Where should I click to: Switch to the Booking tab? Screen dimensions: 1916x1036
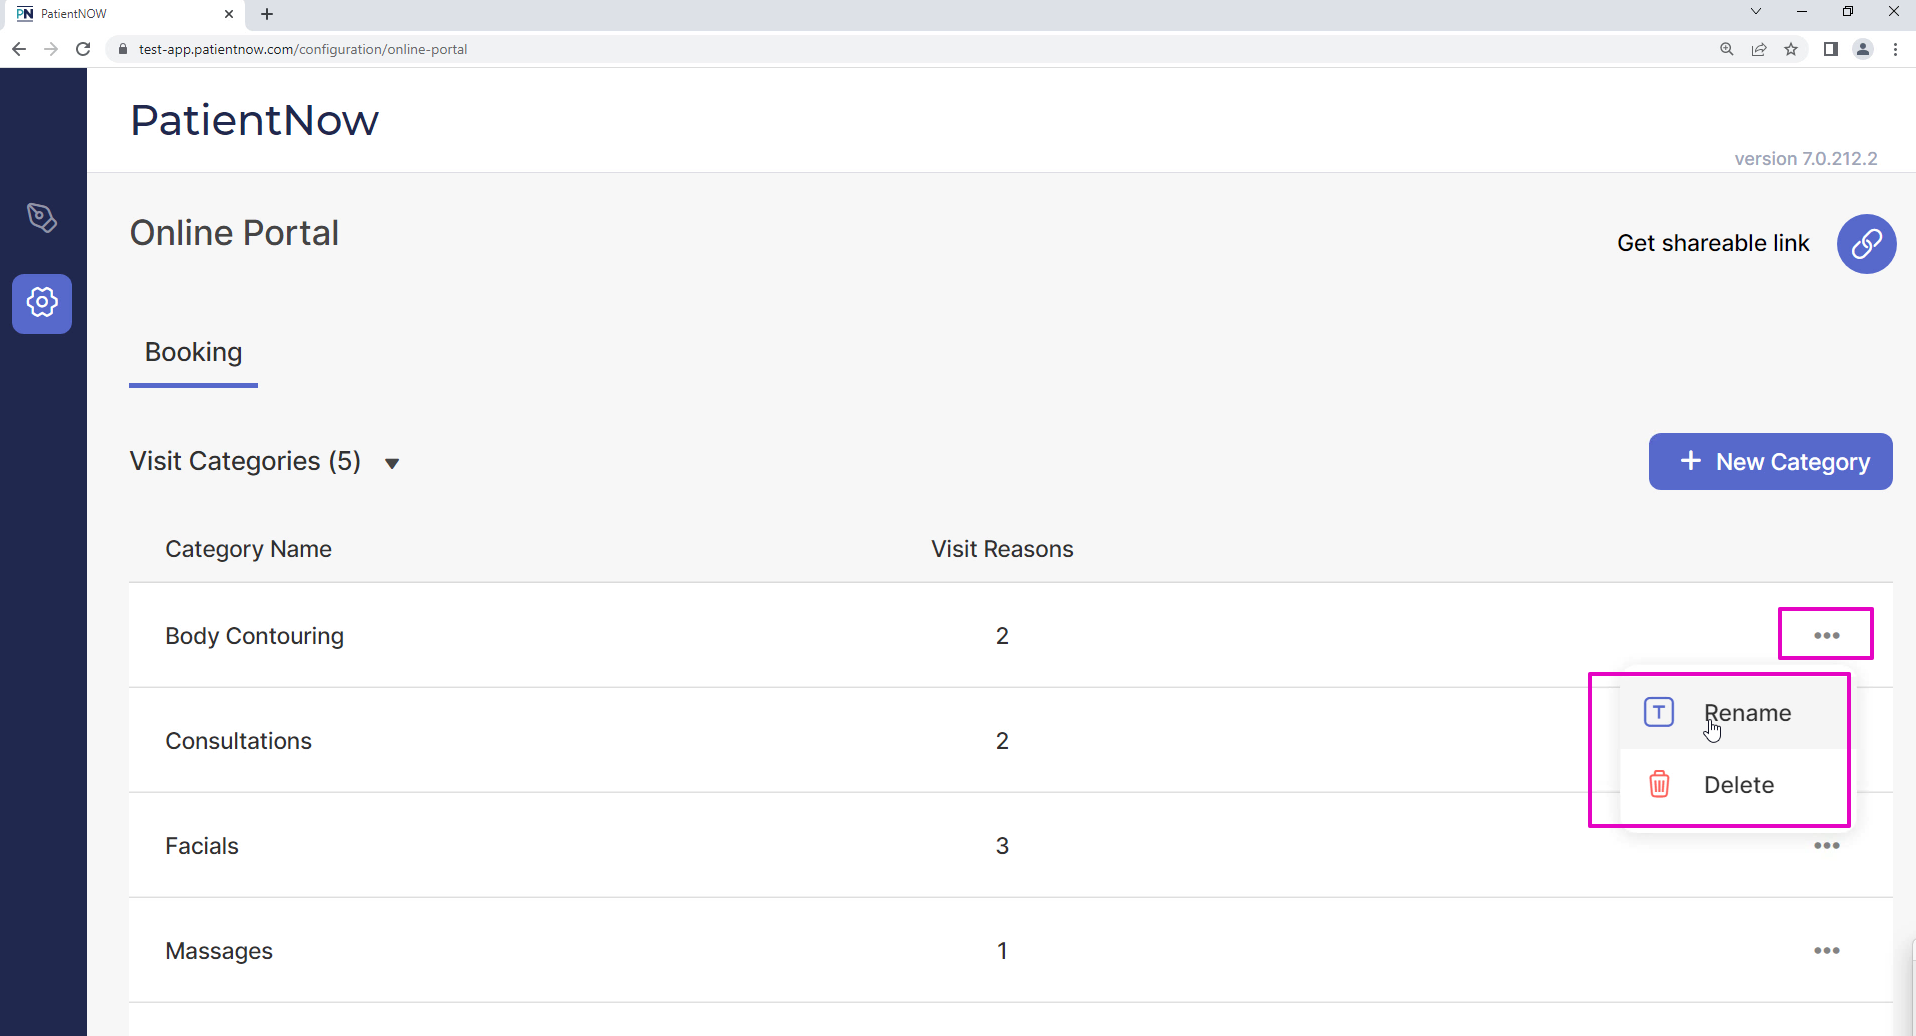[193, 352]
